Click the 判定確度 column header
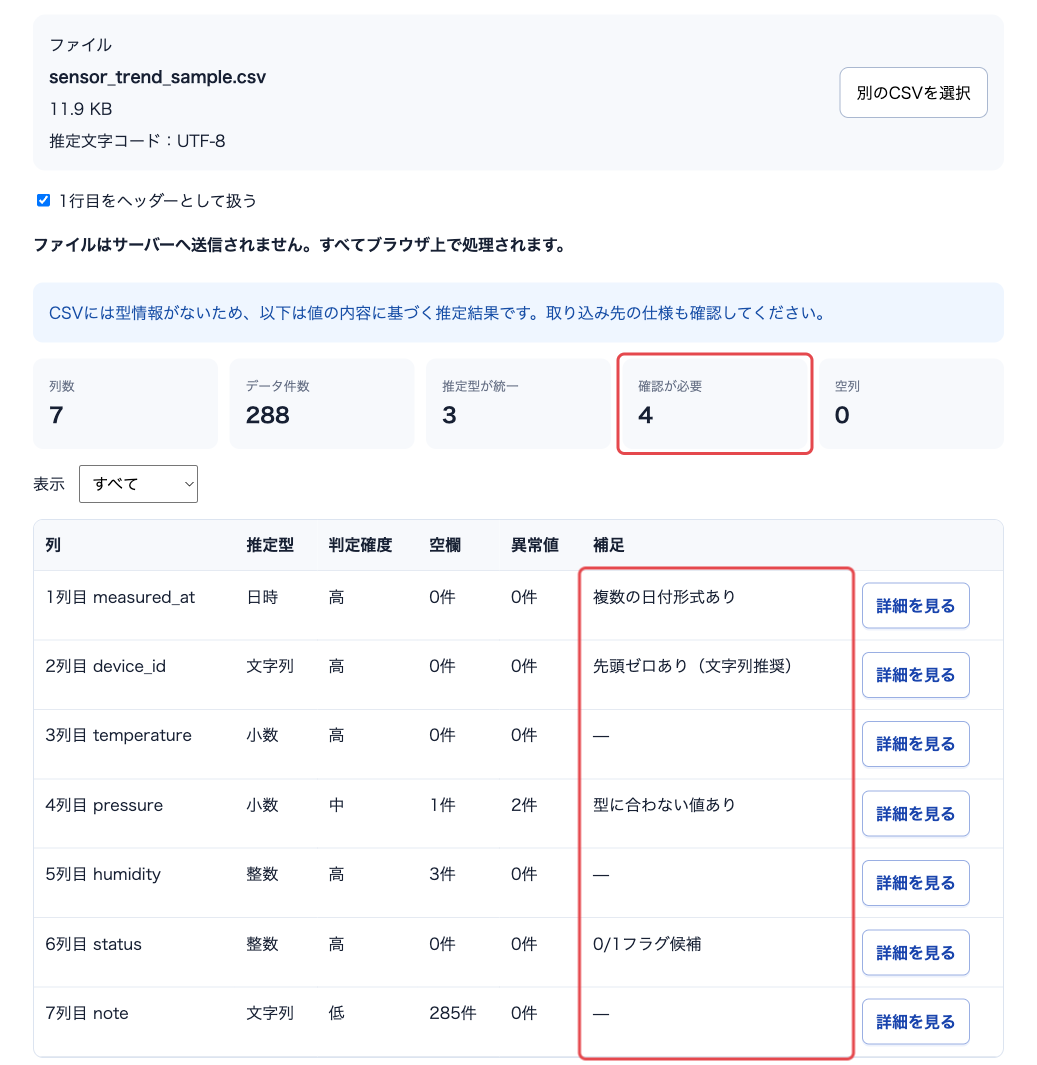The image size is (1037, 1065). (x=361, y=545)
